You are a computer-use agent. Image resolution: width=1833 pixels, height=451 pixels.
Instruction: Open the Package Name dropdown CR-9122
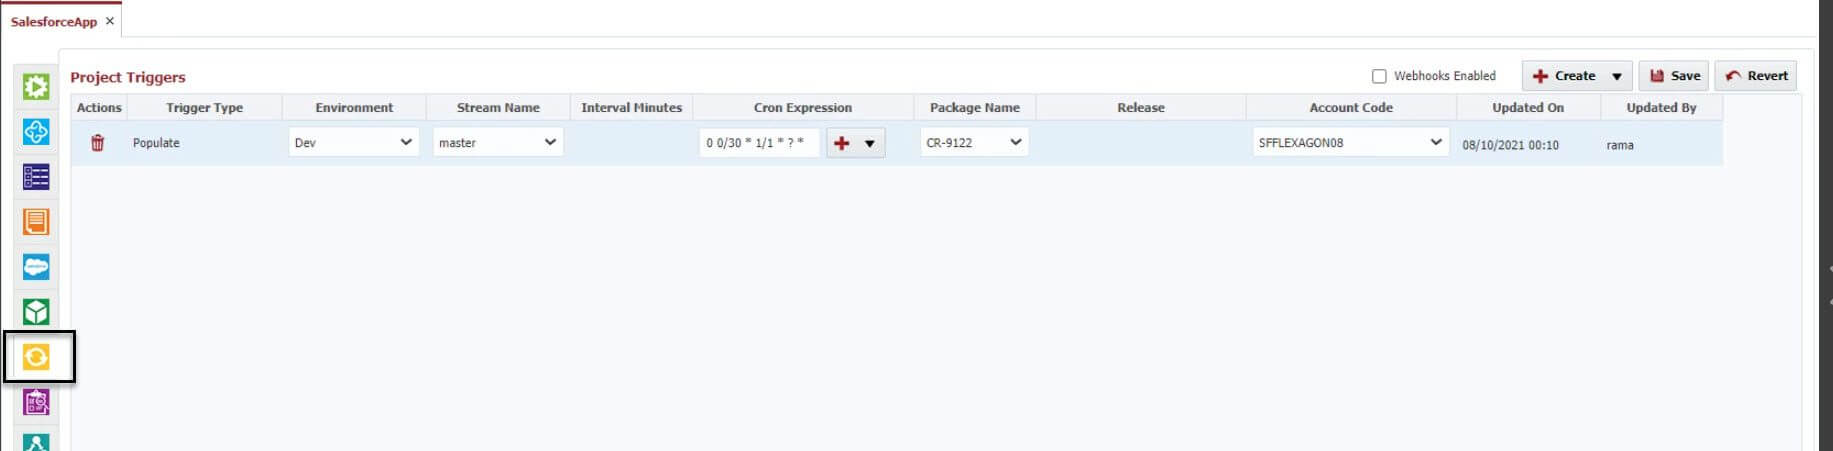[973, 143]
